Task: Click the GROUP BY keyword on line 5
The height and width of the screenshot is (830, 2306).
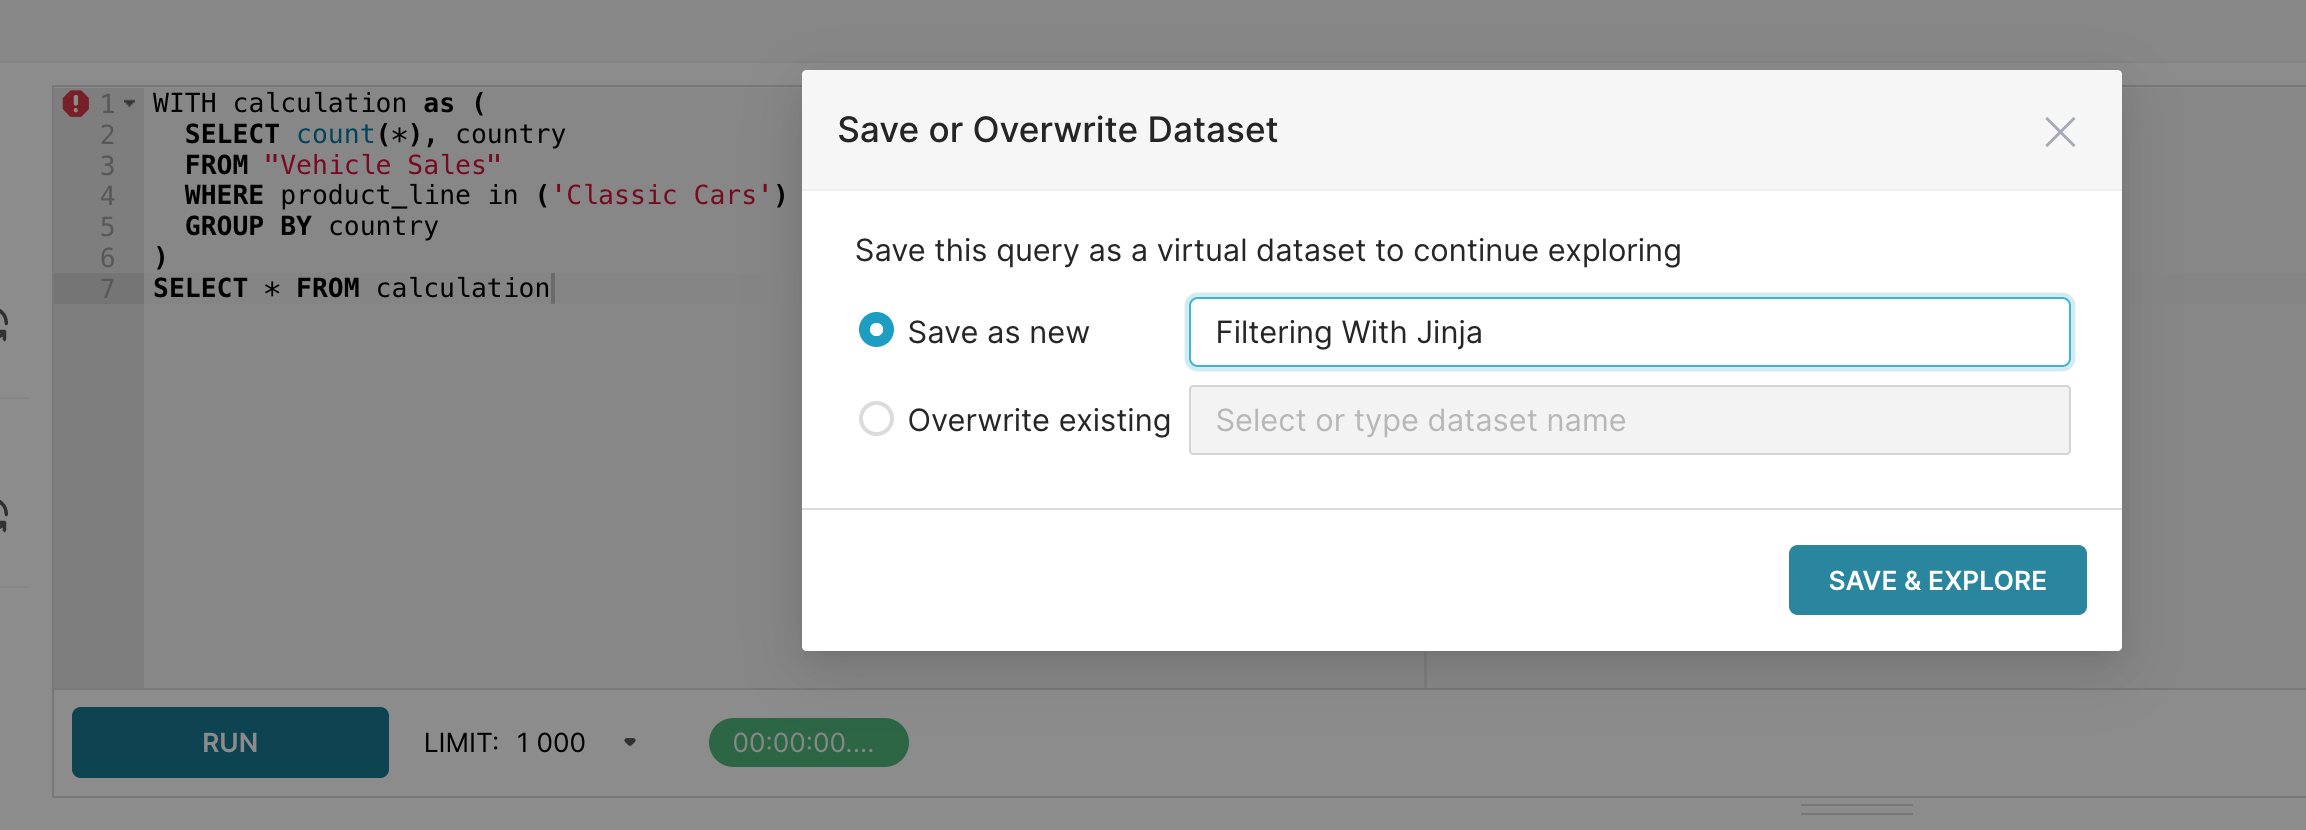Action: click(248, 227)
